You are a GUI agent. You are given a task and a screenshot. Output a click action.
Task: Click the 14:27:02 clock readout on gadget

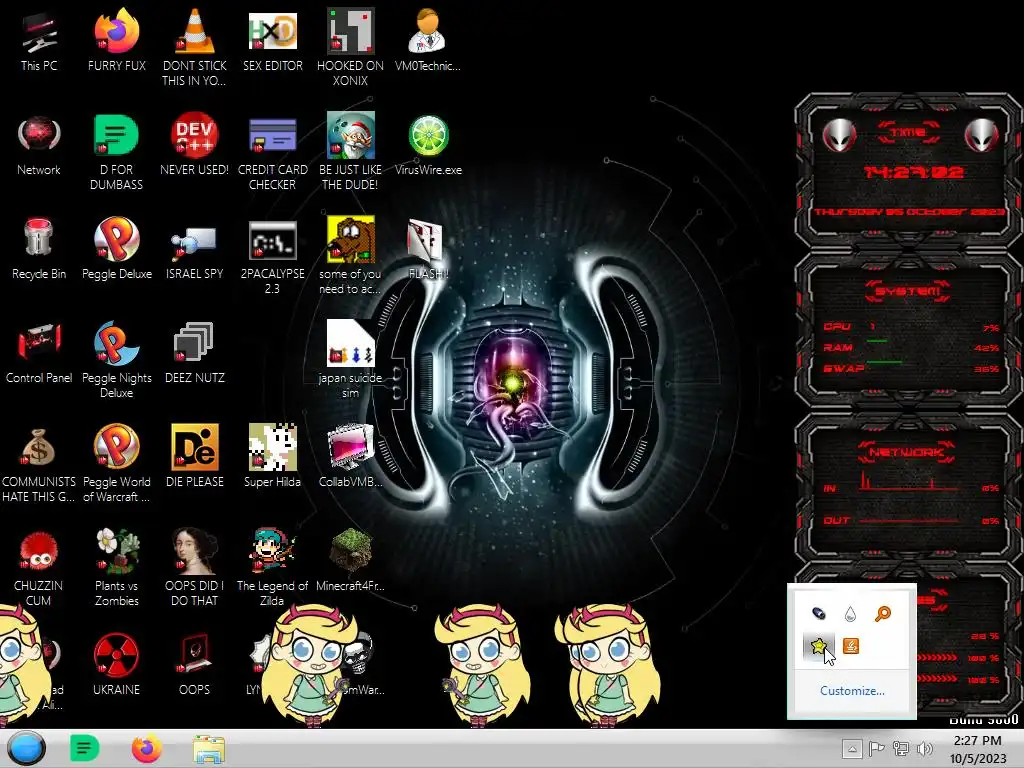pos(912,172)
